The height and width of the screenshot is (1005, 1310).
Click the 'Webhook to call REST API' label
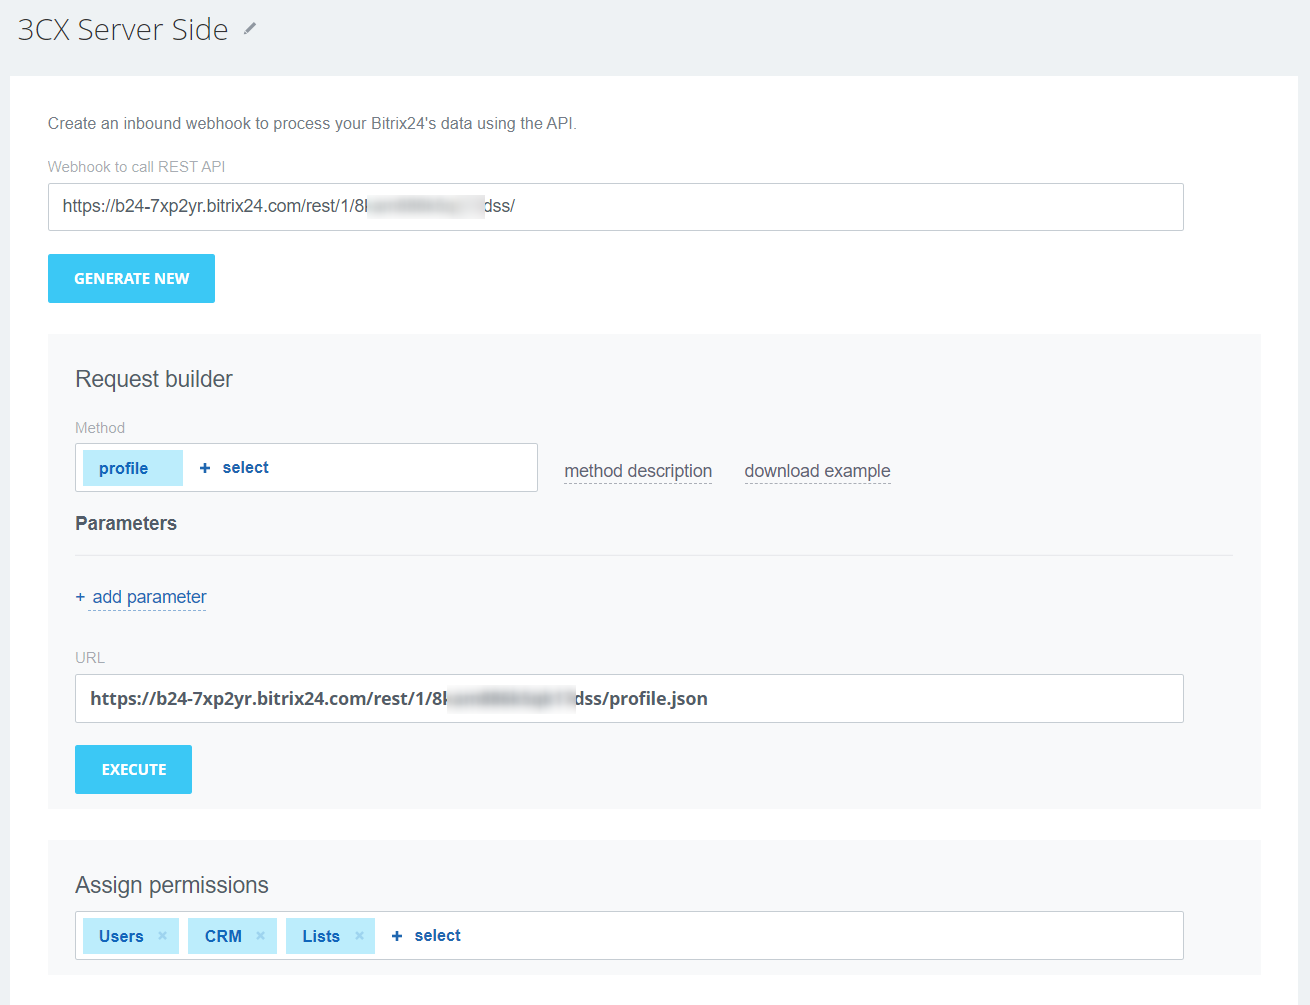pyautogui.click(x=136, y=167)
